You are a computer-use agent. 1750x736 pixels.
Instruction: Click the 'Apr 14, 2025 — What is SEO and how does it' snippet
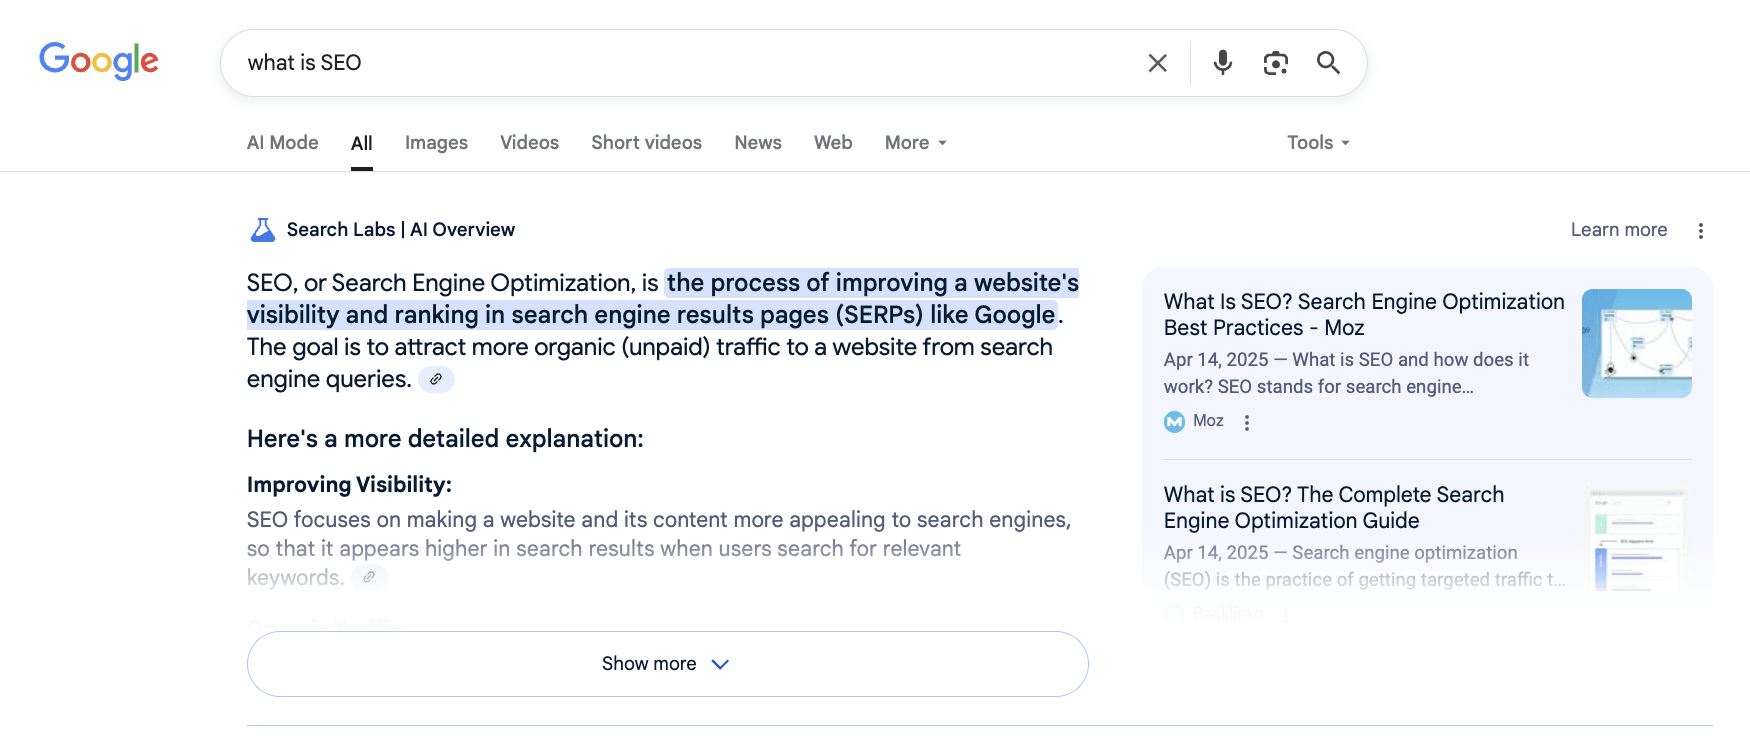tap(1346, 360)
